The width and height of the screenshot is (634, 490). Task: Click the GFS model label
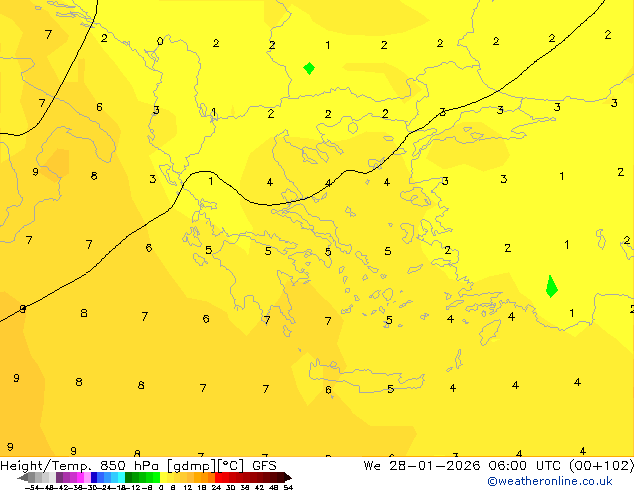tap(264, 466)
